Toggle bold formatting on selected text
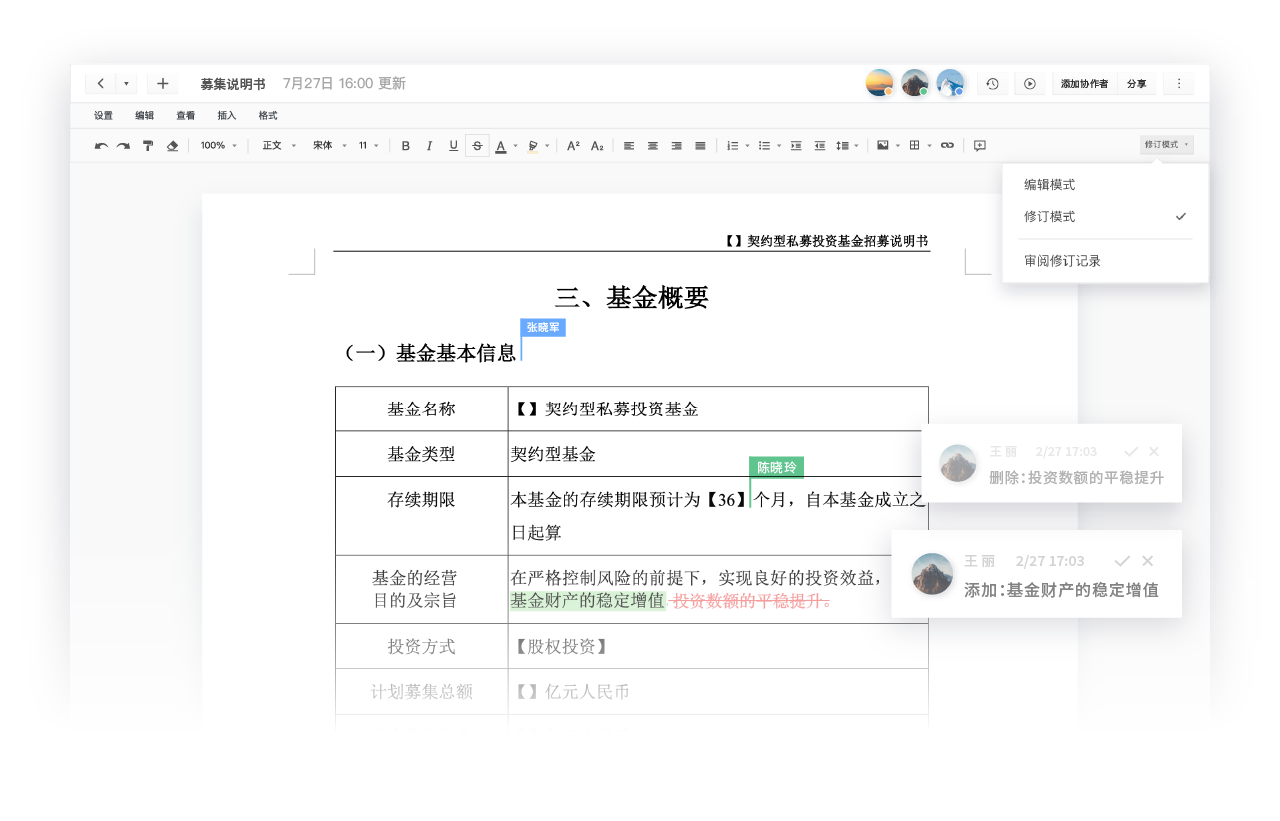 [x=405, y=145]
